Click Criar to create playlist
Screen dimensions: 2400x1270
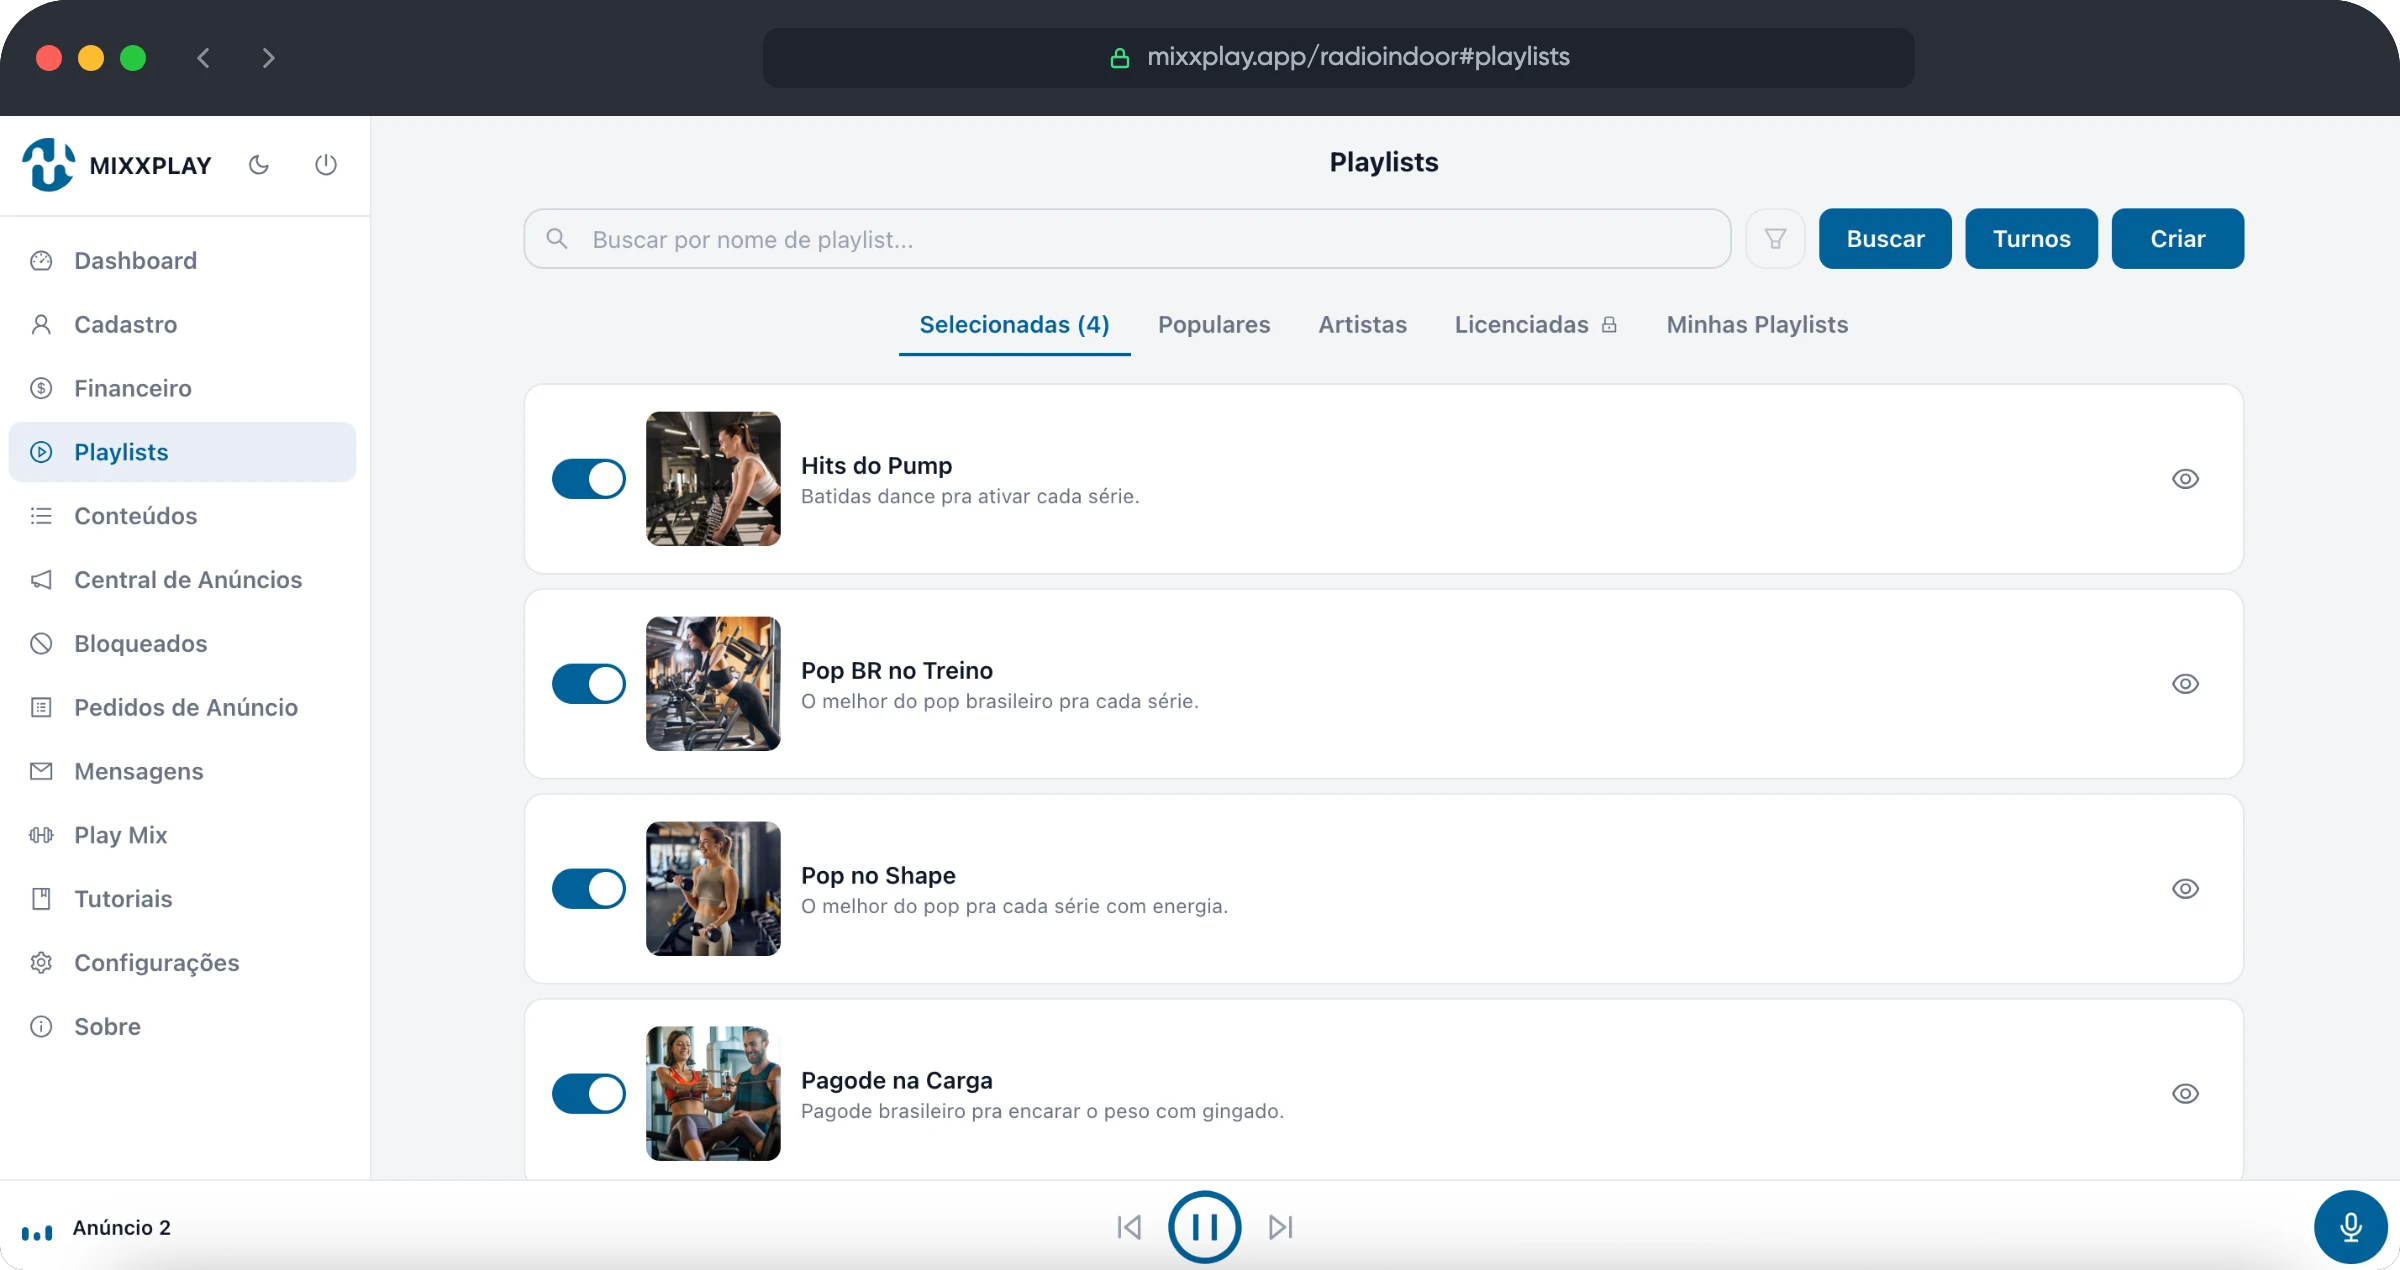2177,239
